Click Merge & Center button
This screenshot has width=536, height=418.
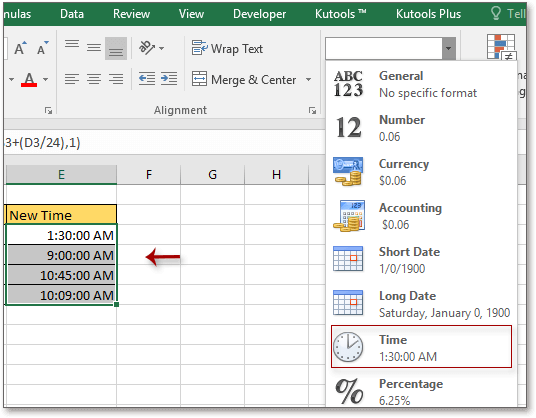[x=244, y=80]
